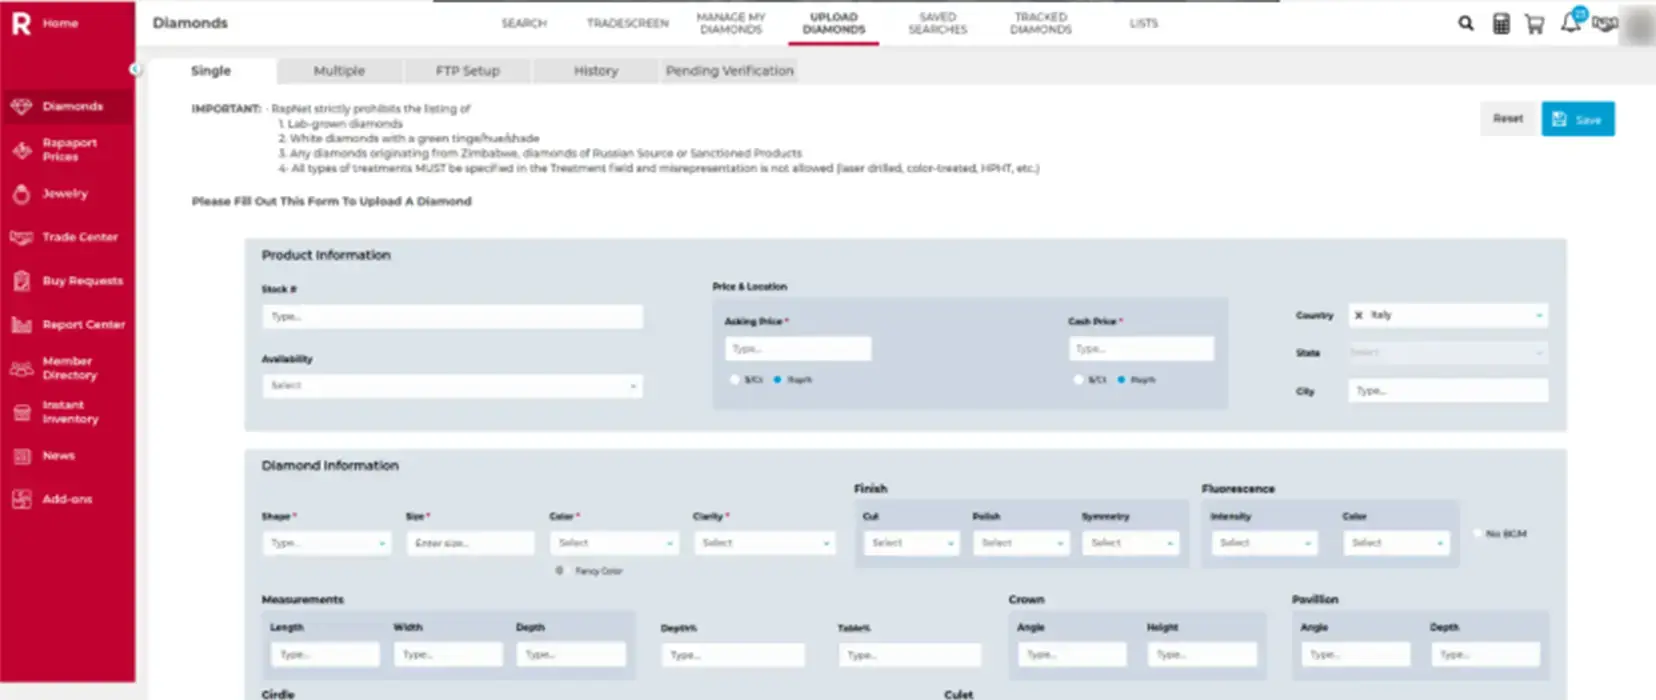Open the notifications bell icon

point(1570,22)
